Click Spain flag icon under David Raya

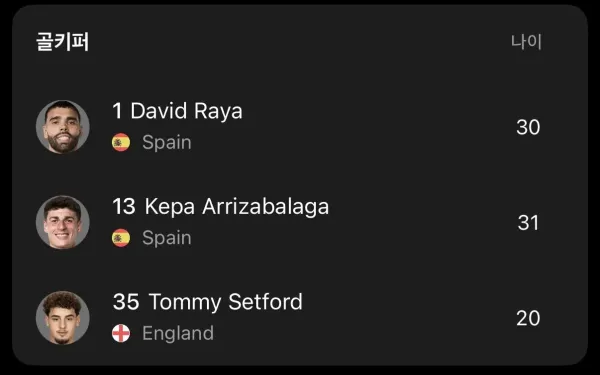coord(121,142)
